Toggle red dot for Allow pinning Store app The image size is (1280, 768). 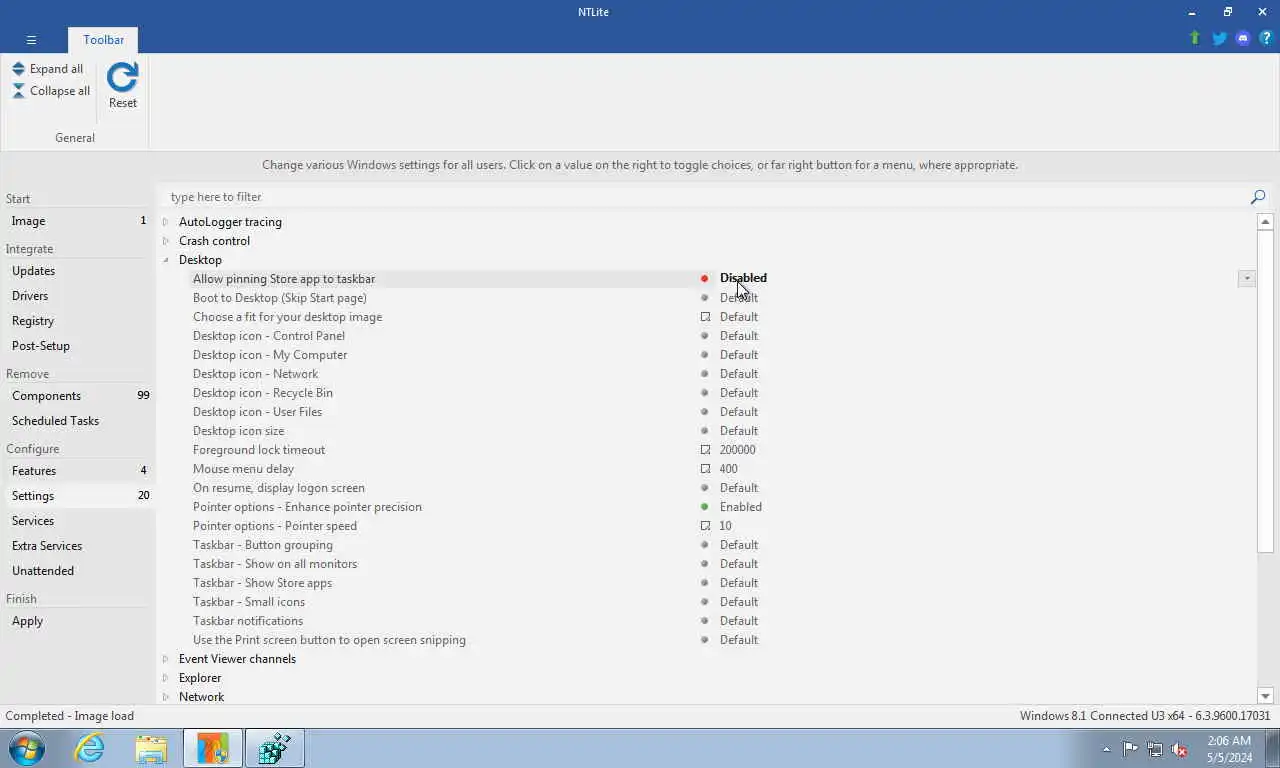click(x=705, y=279)
